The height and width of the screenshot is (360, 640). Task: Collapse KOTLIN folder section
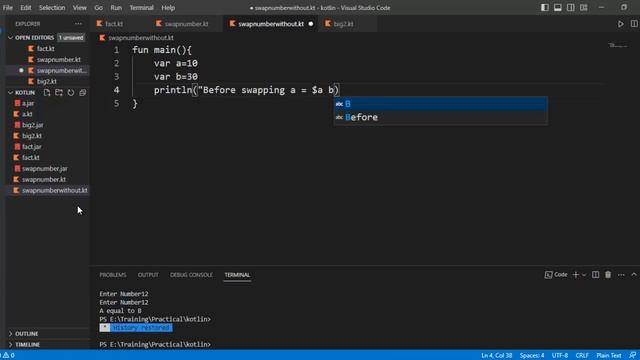pyautogui.click(x=11, y=93)
